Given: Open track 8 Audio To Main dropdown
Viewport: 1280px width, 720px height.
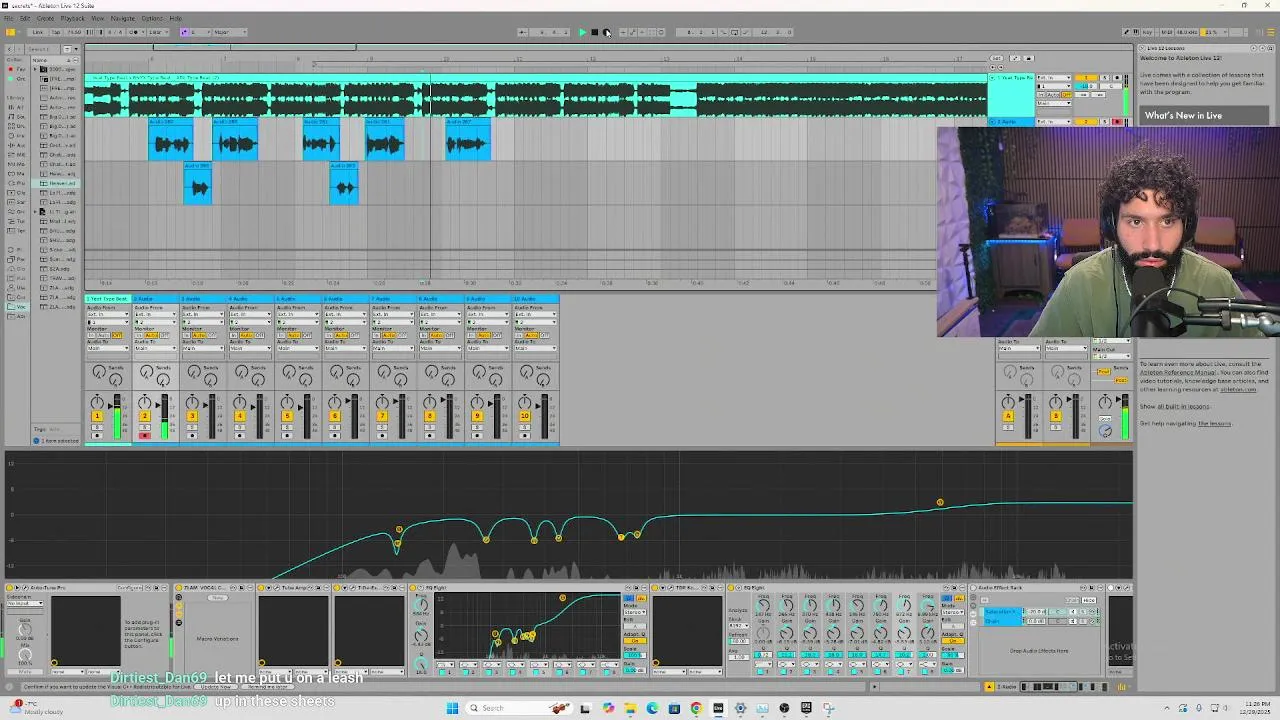Looking at the screenshot, I should (440, 348).
